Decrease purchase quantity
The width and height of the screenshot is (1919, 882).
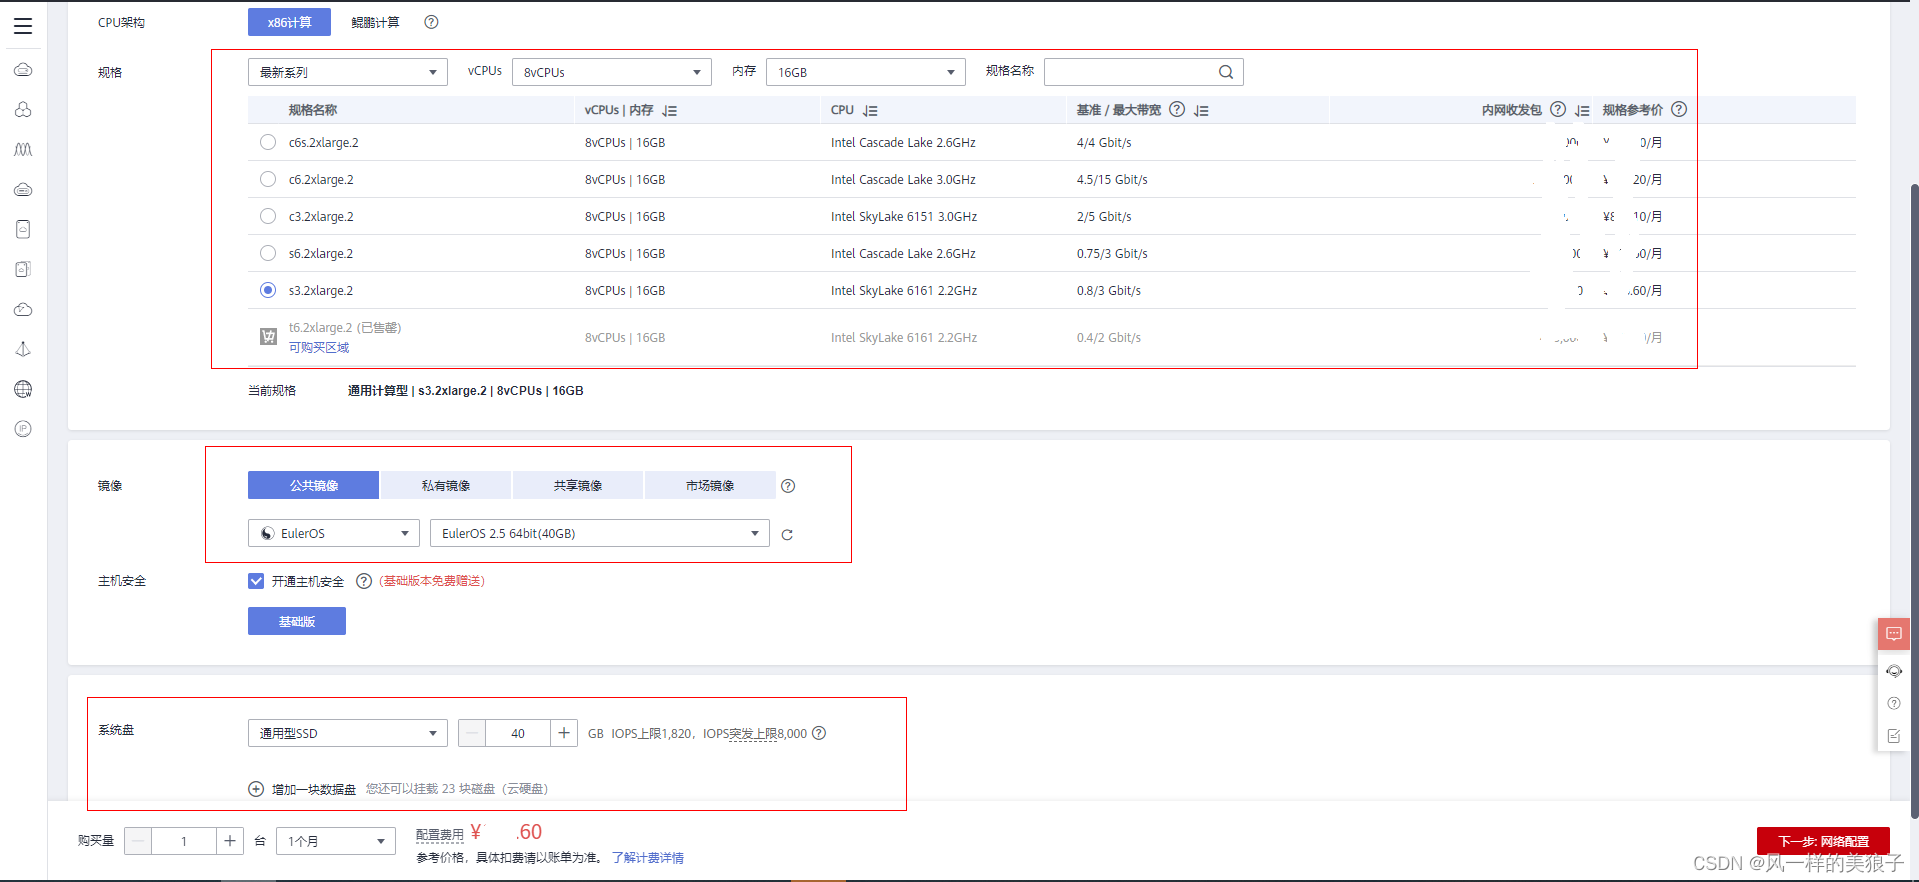coord(138,841)
